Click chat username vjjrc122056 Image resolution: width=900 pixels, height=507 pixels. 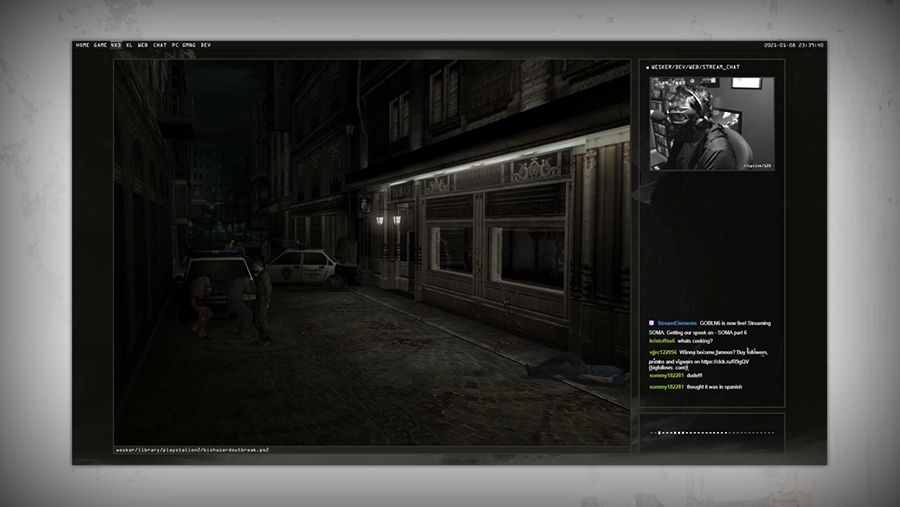click(x=663, y=353)
